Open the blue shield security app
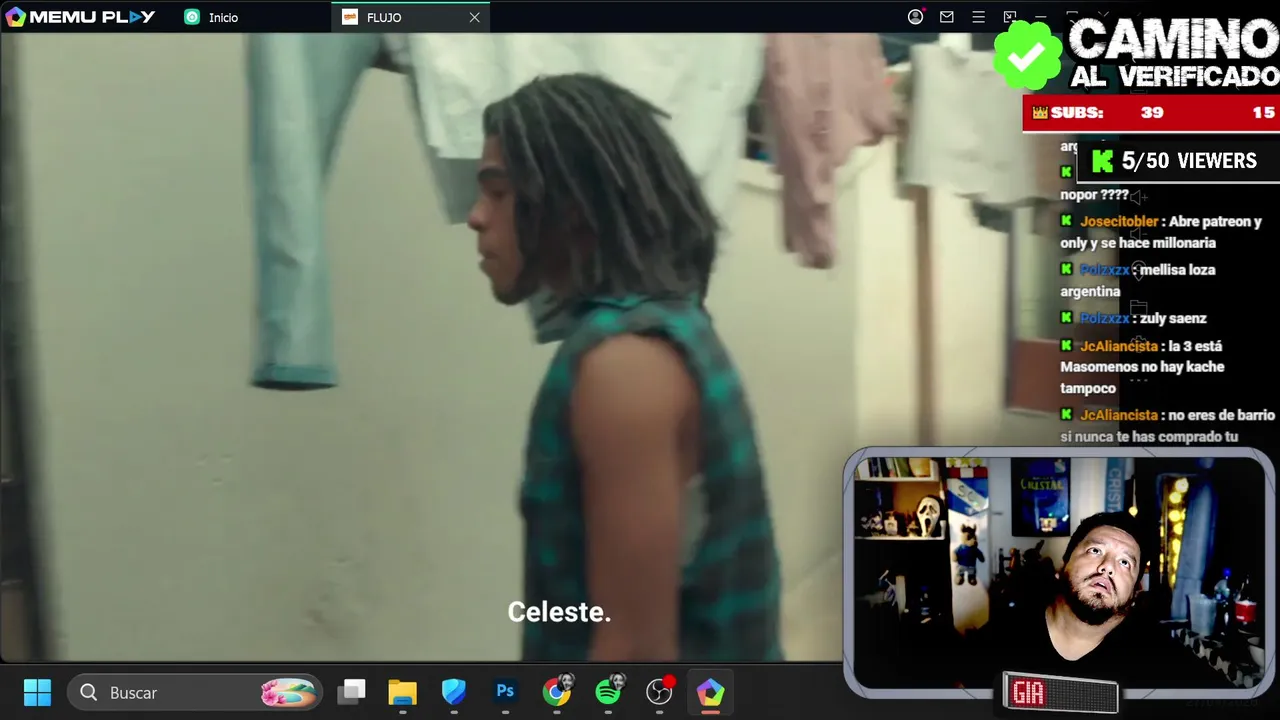Screen dimensions: 1280x720 tap(454, 692)
